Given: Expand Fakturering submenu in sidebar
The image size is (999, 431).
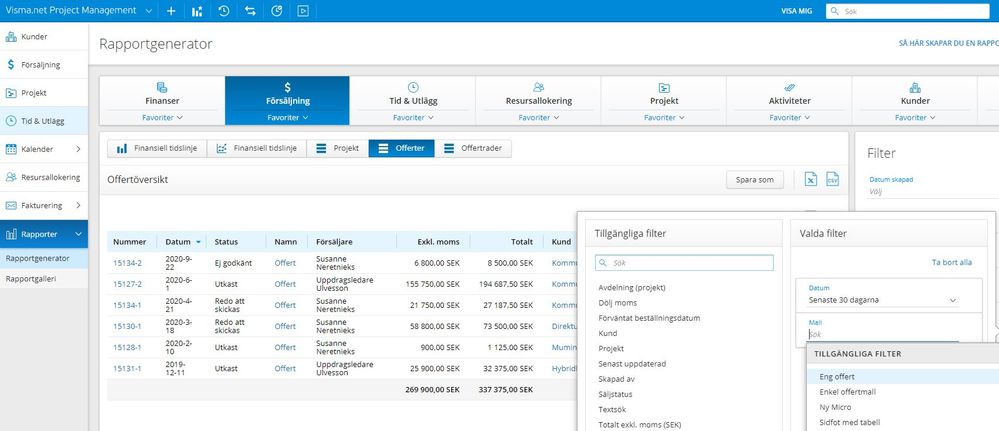Looking at the screenshot, I should tap(78, 205).
